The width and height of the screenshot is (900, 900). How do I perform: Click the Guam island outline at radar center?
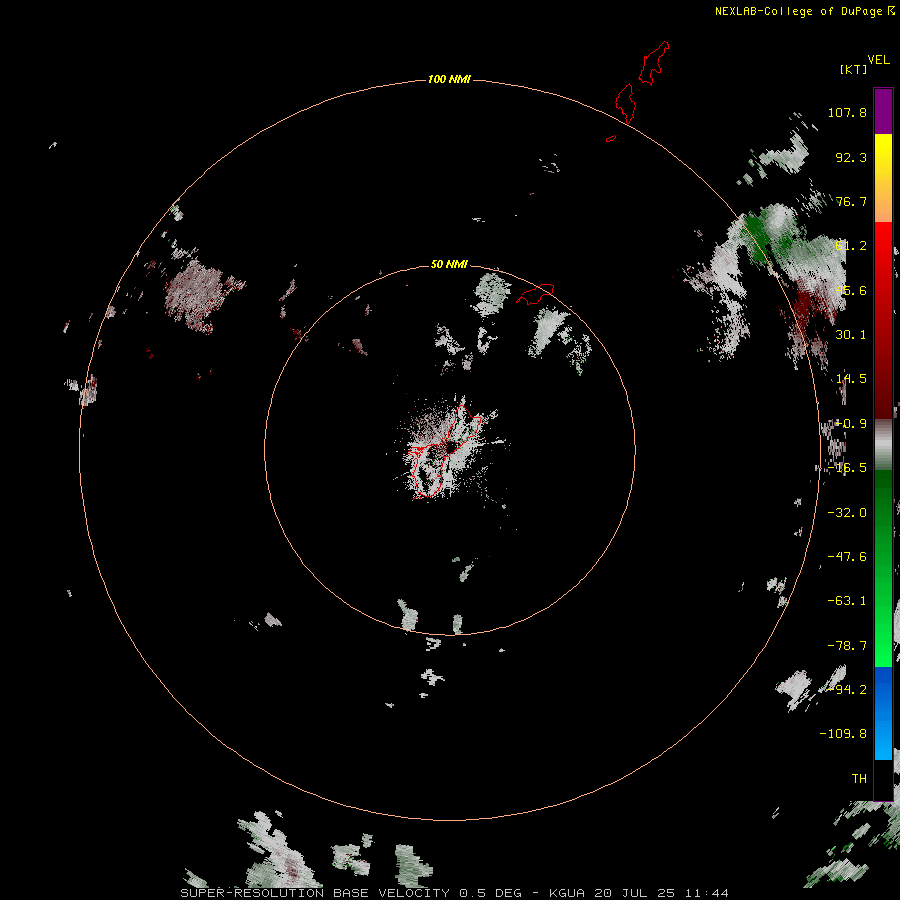tap(445, 452)
